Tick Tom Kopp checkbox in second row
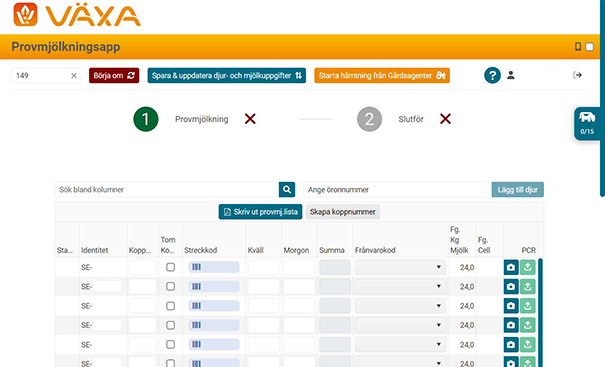Screen dimensions: 605x367 (171, 286)
